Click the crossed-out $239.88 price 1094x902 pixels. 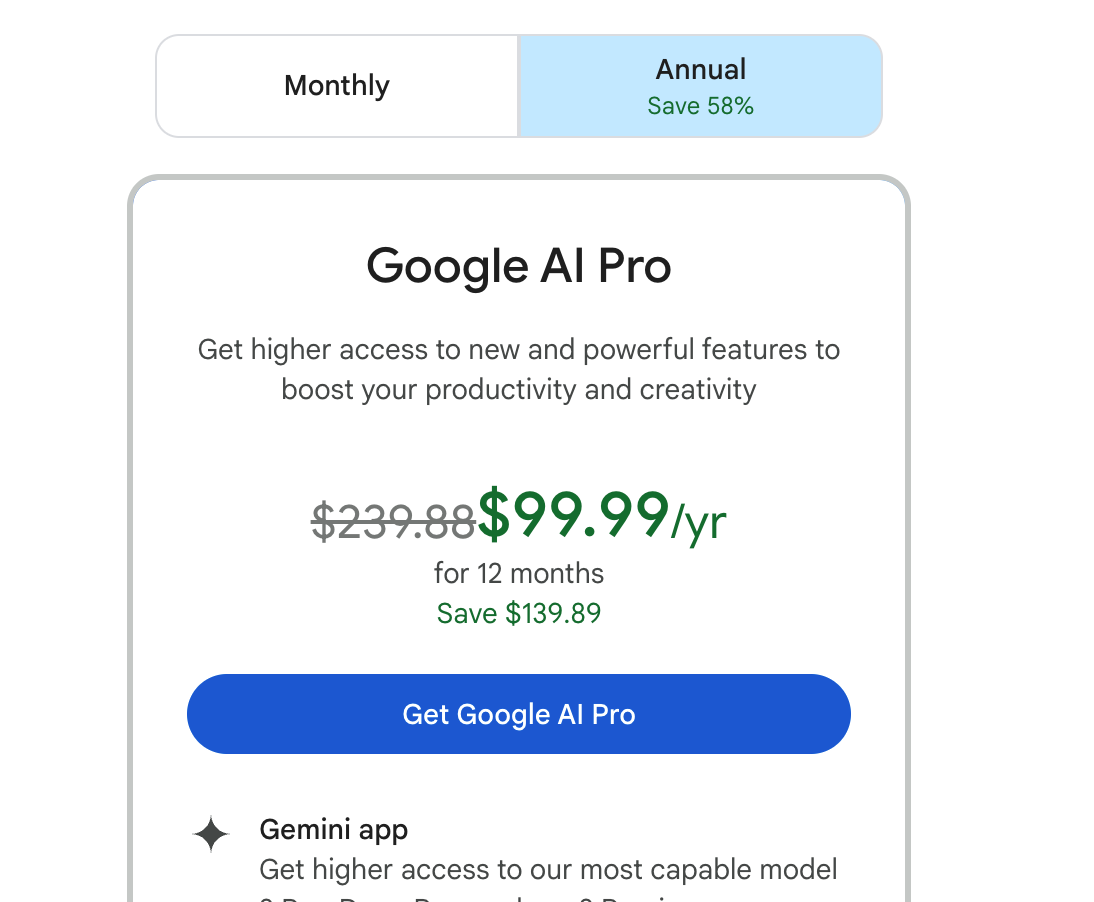(393, 521)
